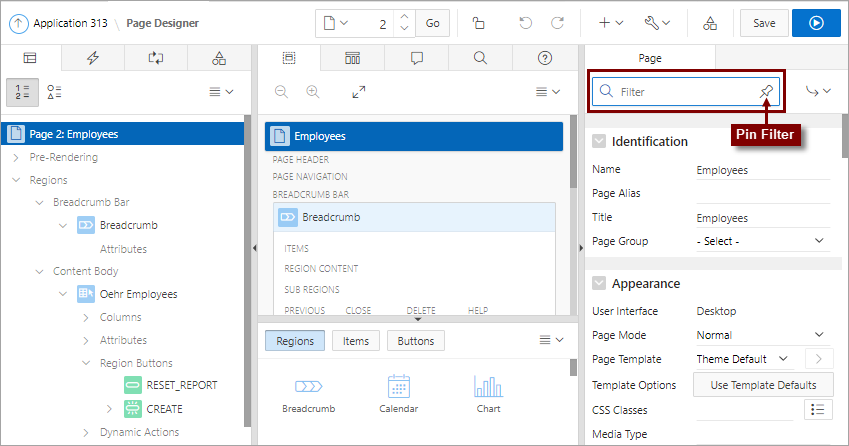Select the Oehr Employees region icon
Image resolution: width=849 pixels, height=446 pixels.
(86, 294)
